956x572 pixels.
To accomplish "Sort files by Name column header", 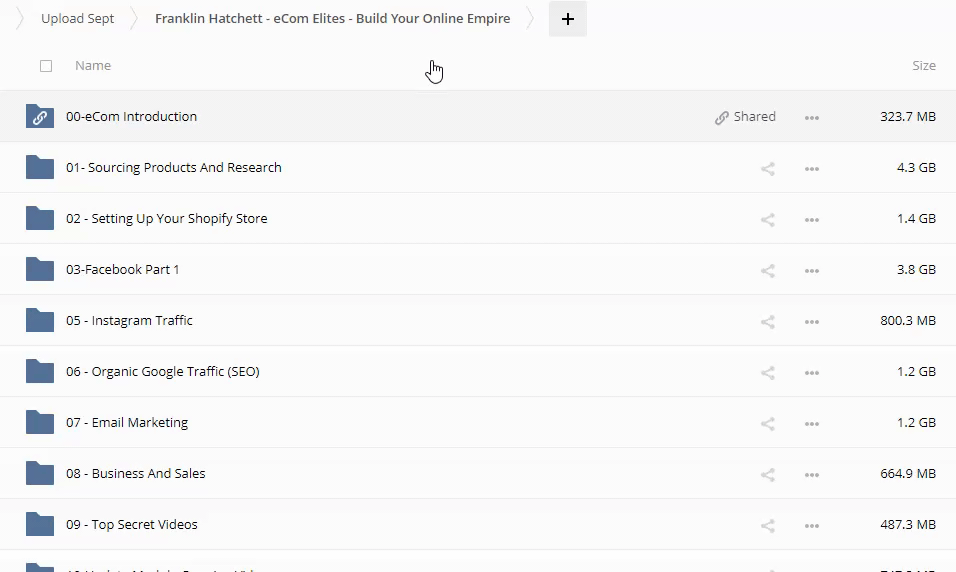I will tap(93, 66).
